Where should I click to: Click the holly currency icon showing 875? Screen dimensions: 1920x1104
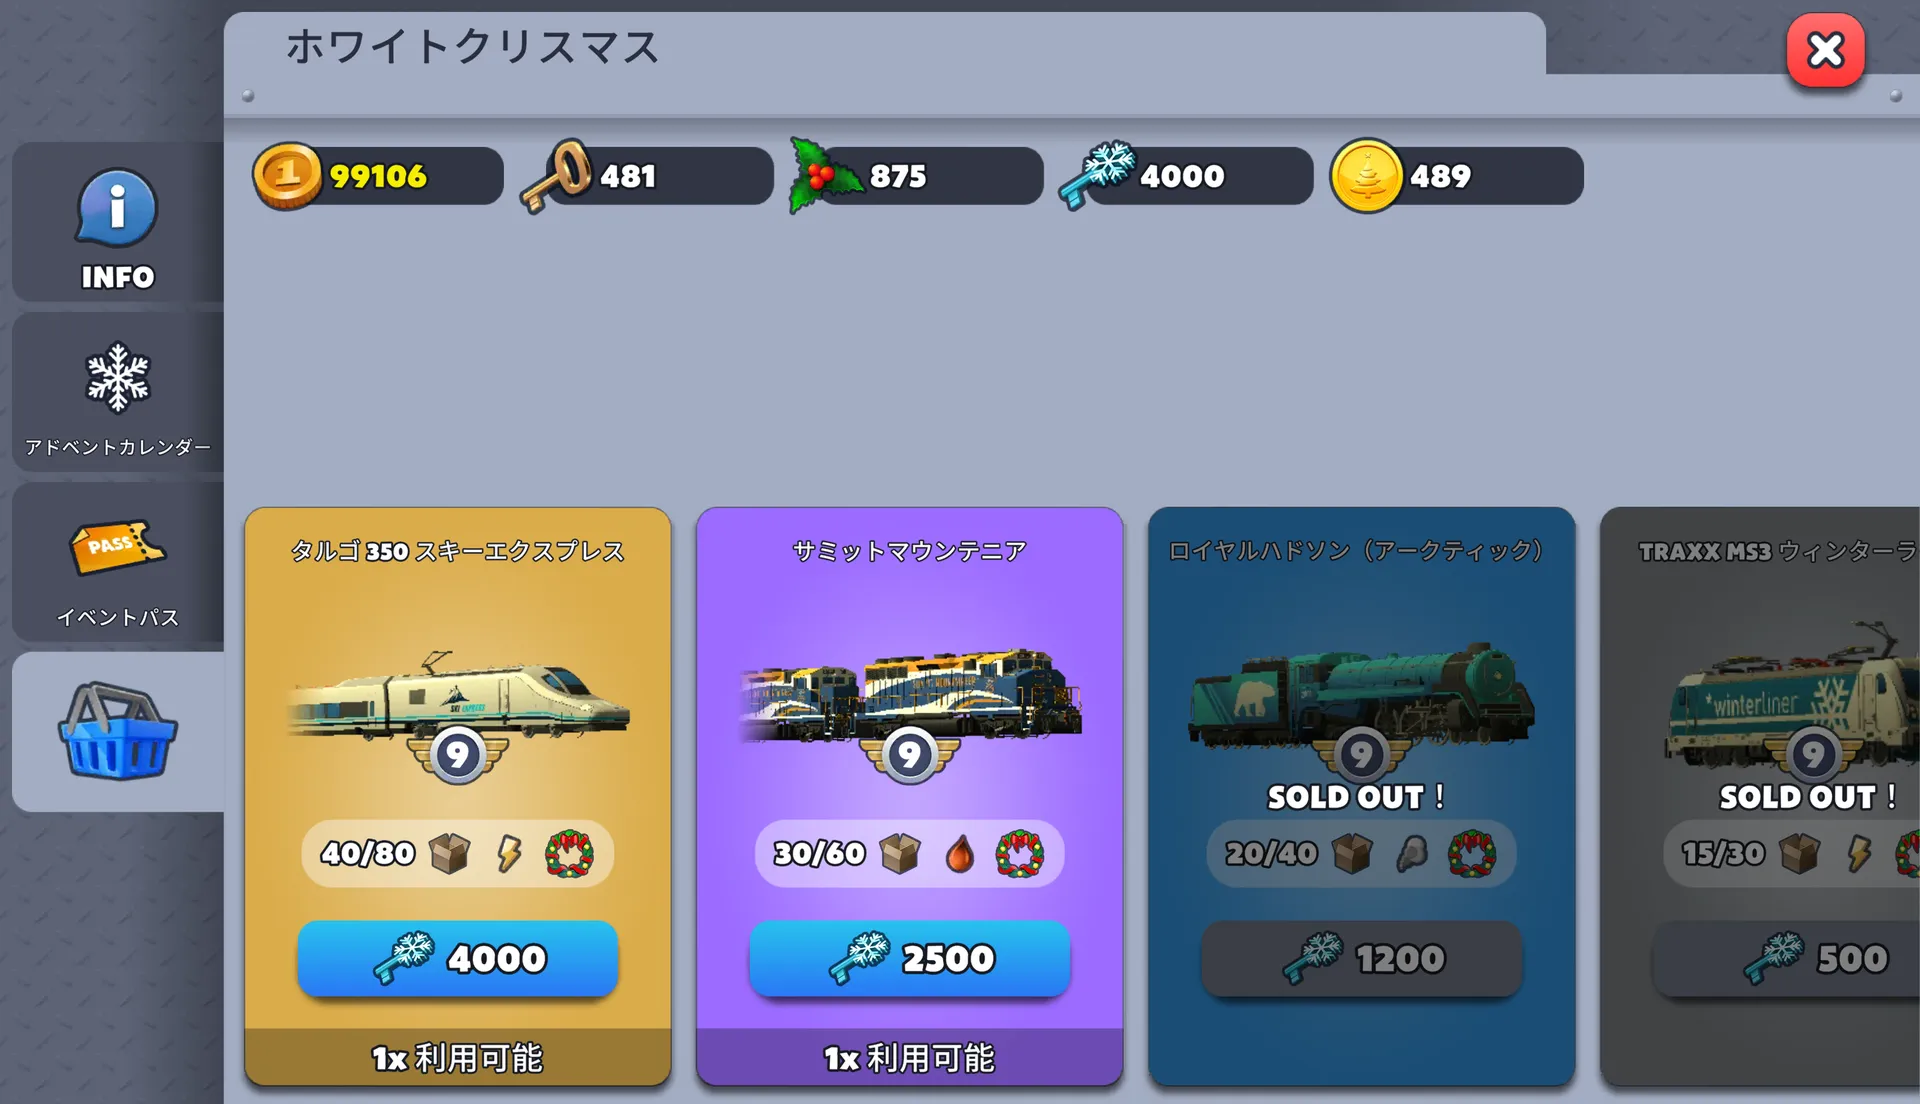(x=825, y=176)
